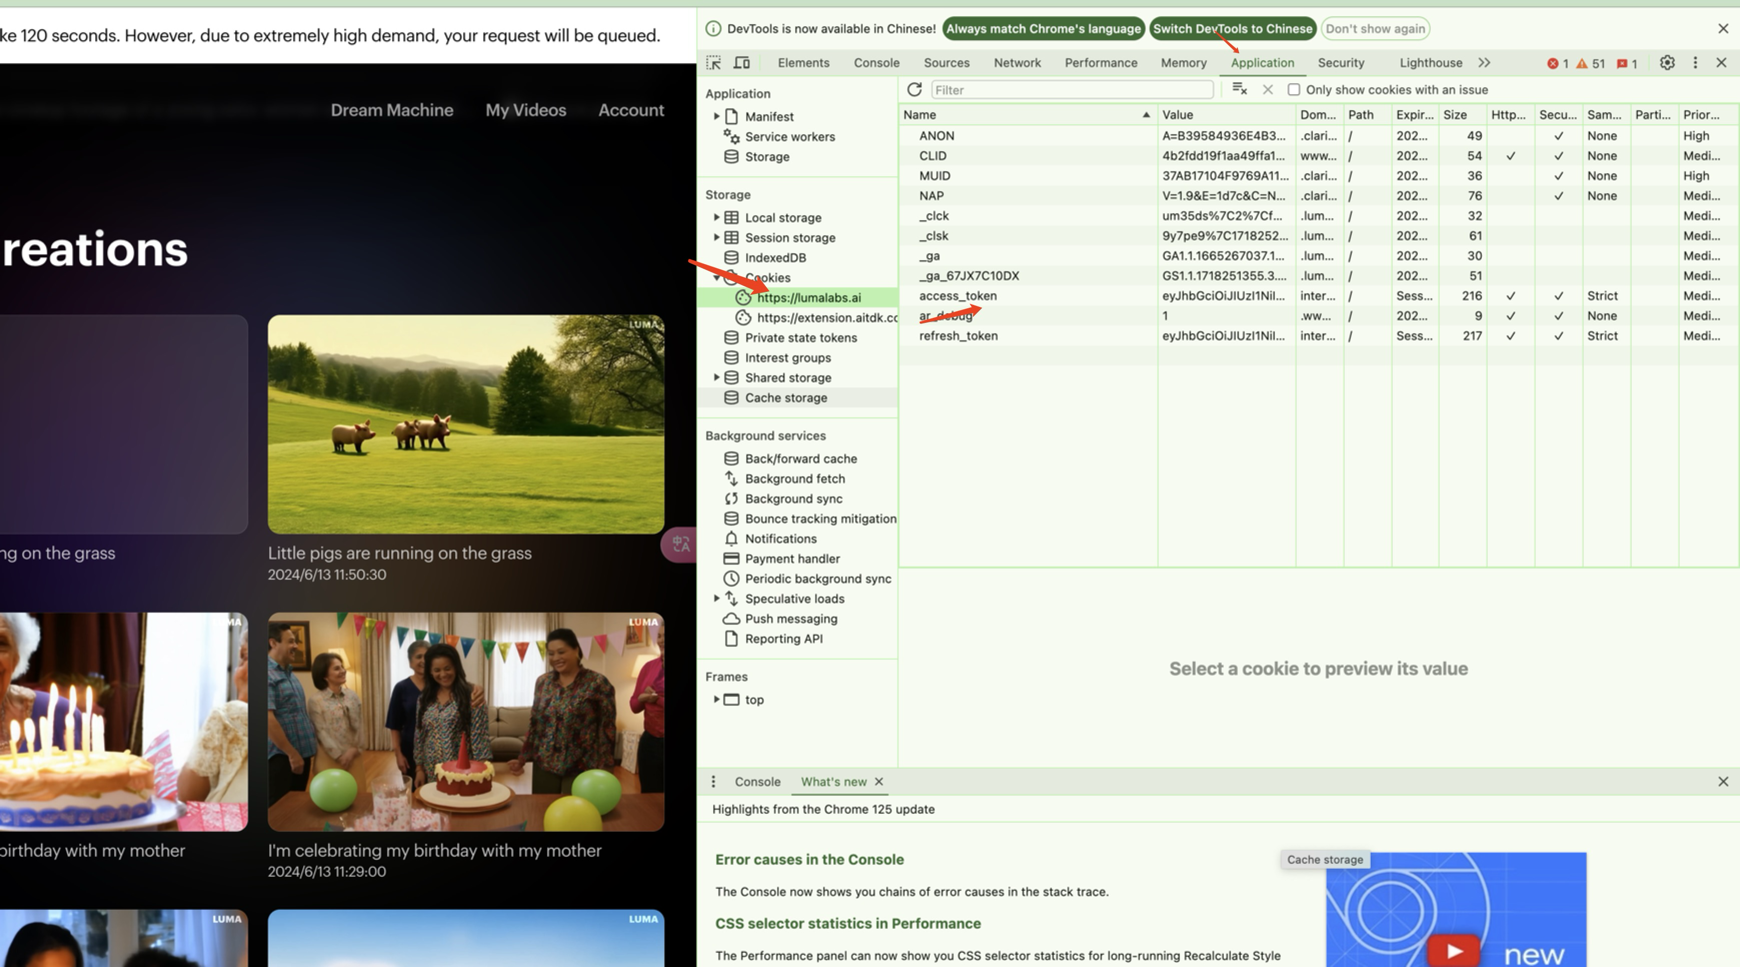This screenshot has height=967, width=1740.
Task: Click the X icon to delete selected cookie
Action: click(x=1268, y=89)
